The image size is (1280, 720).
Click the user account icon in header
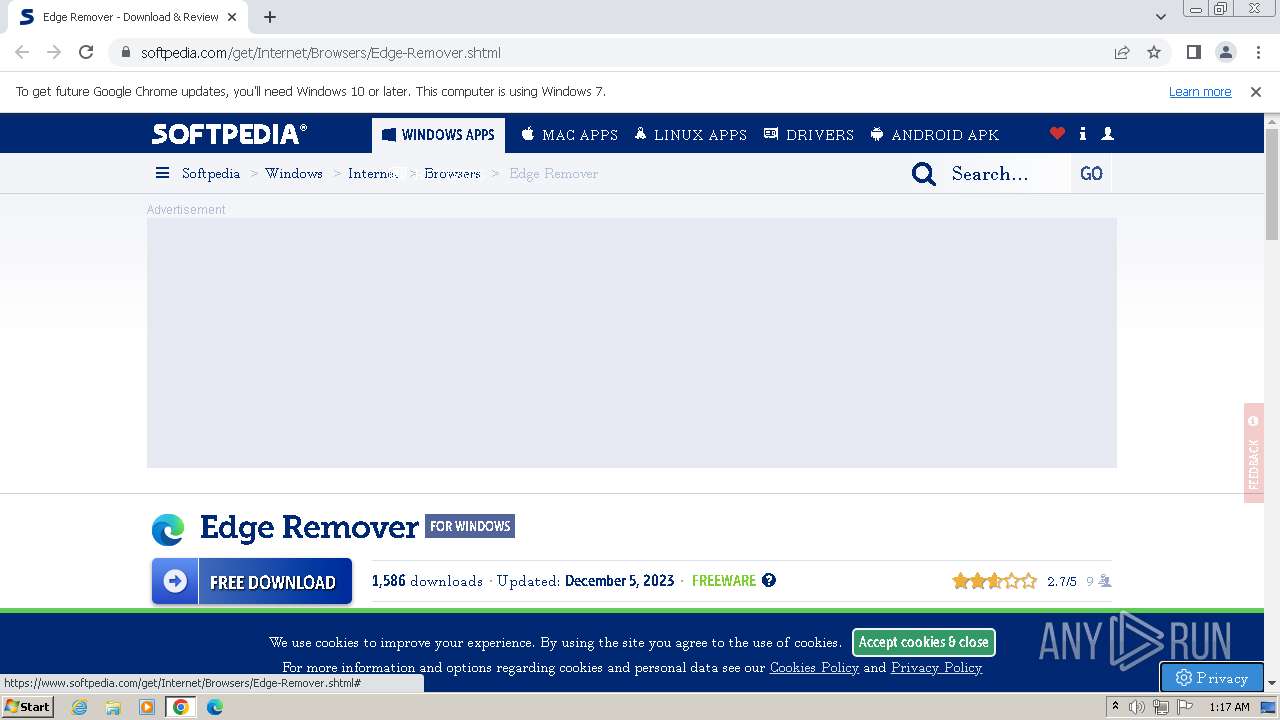coord(1108,134)
